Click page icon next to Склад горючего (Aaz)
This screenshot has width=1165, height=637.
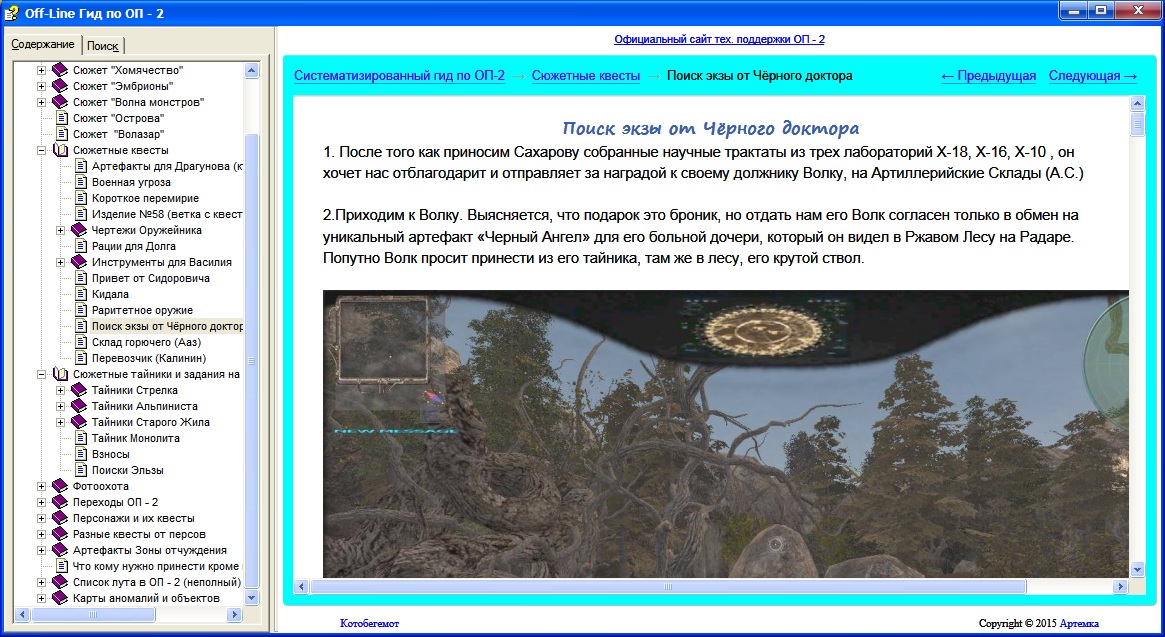click(82, 342)
